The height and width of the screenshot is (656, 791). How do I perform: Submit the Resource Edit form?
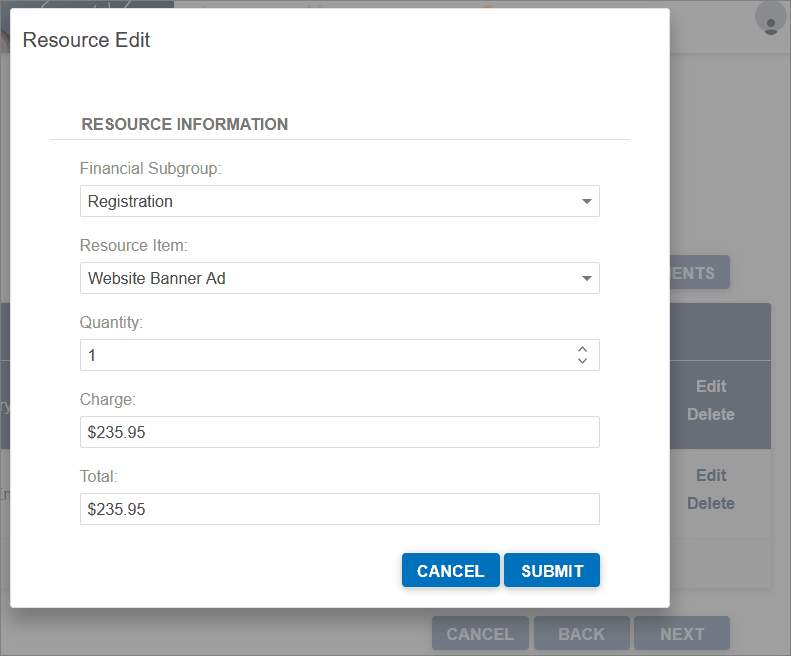pos(552,571)
